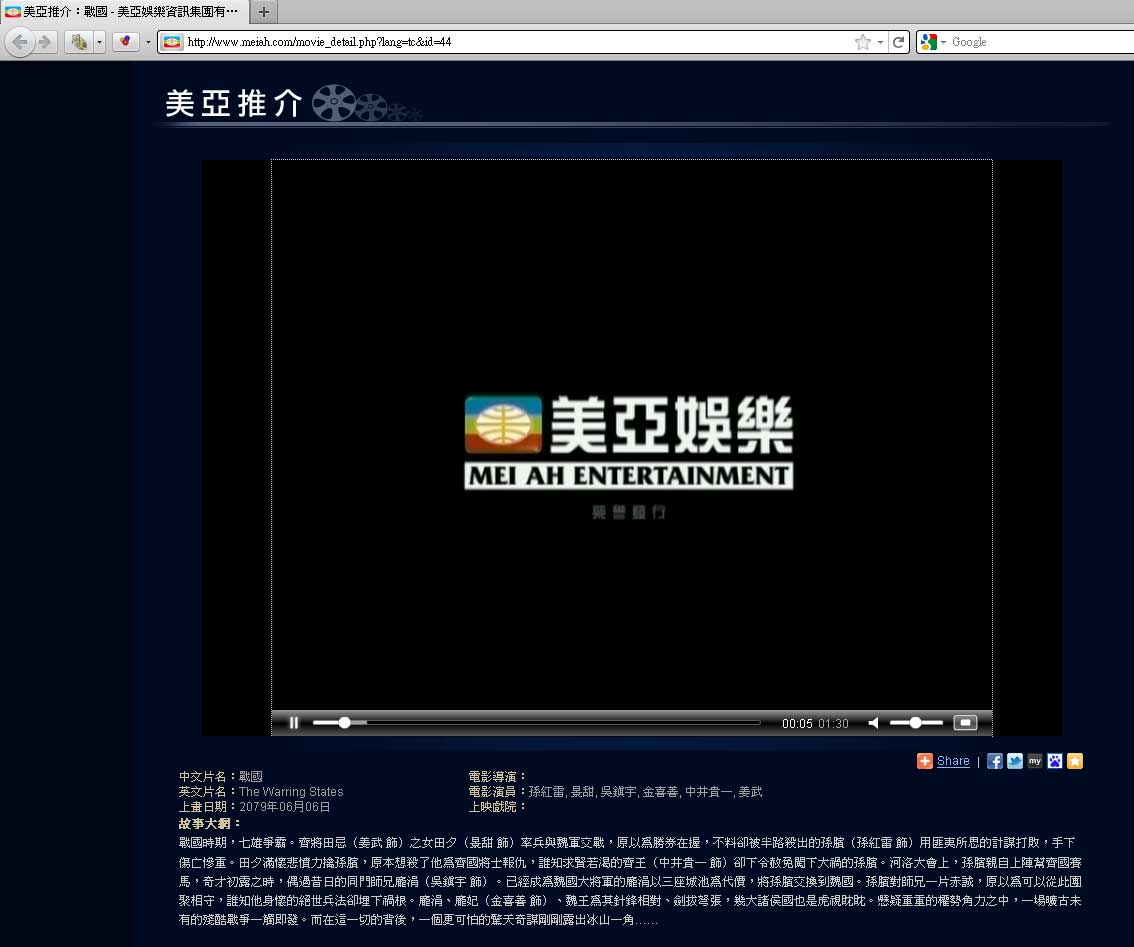
Task: Reload the page with the refresh button
Action: point(899,42)
